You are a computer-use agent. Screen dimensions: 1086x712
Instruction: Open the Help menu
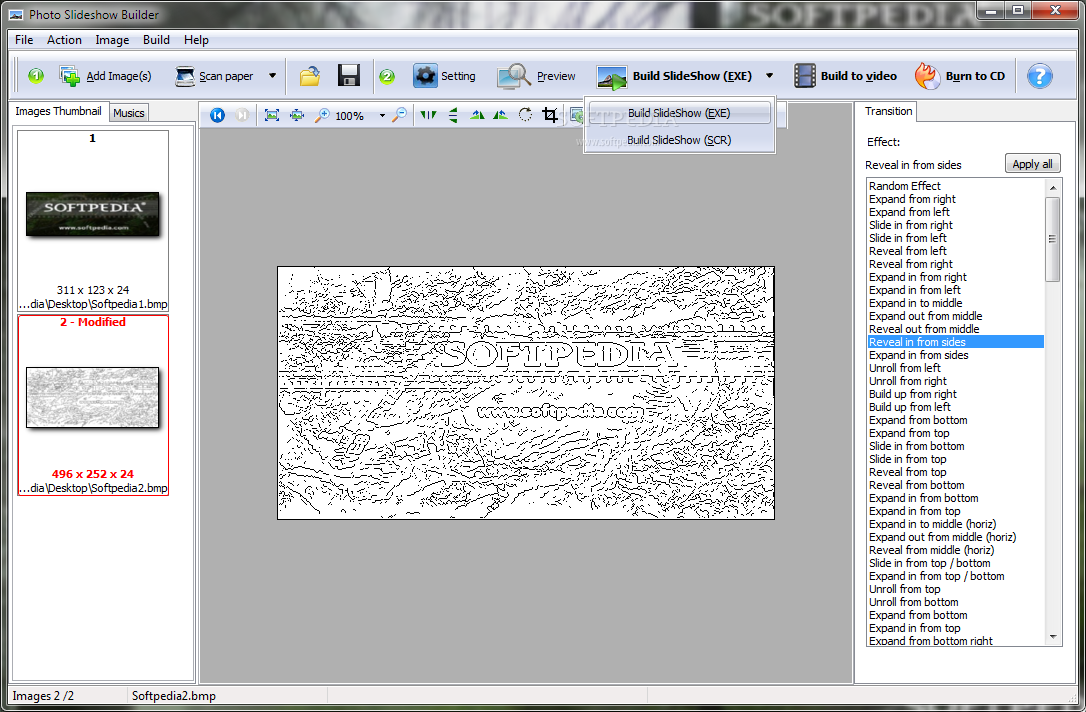pyautogui.click(x=196, y=39)
